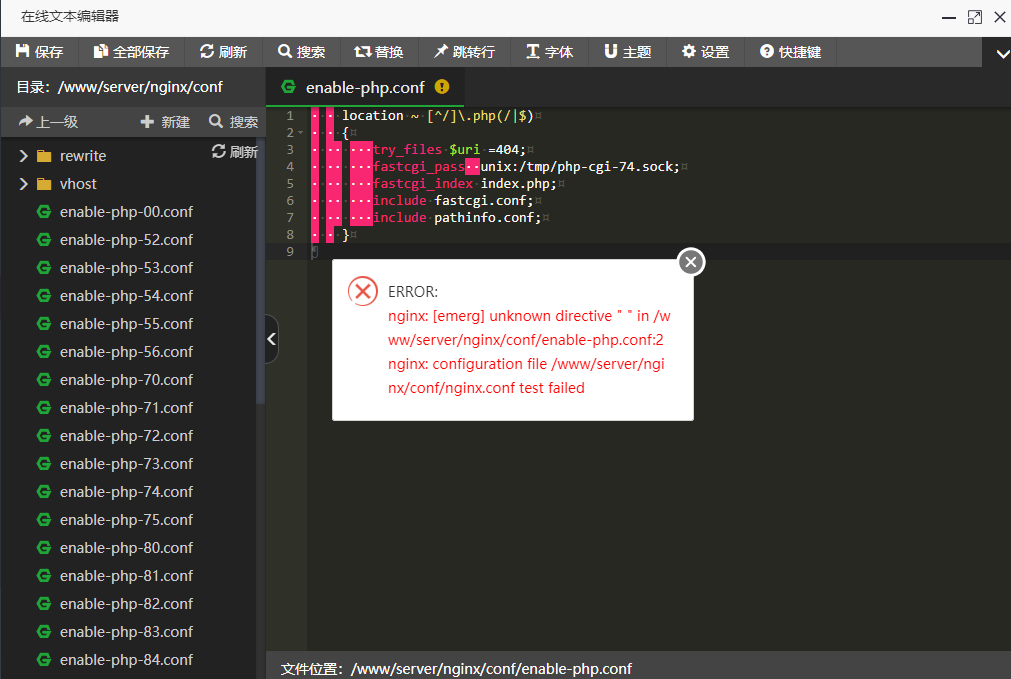Screen dimensions: 1011x679
Task: Refresh the editor with toolbar 刷新
Action: [x=223, y=52]
